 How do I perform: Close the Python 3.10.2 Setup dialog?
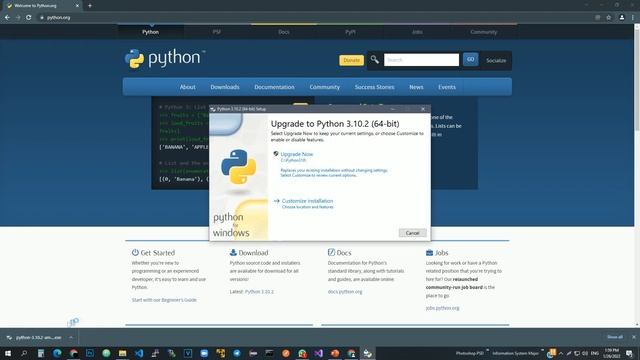tap(423, 109)
